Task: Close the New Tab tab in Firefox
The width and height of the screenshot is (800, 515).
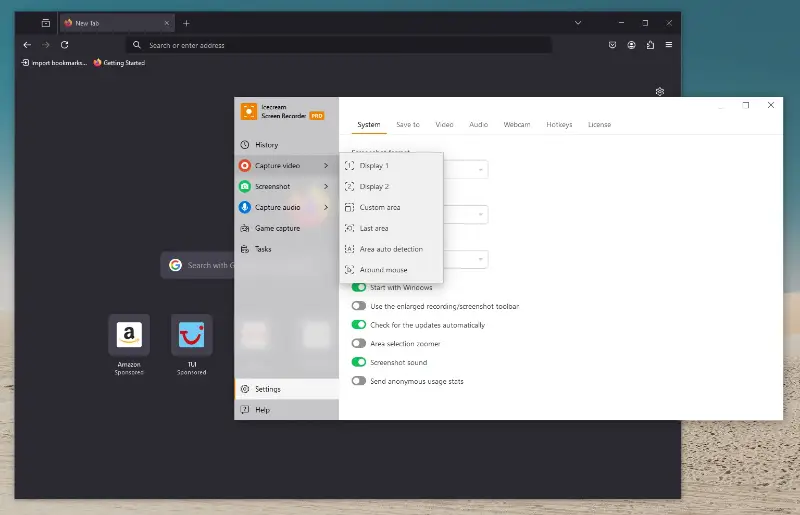Action: tap(166, 23)
